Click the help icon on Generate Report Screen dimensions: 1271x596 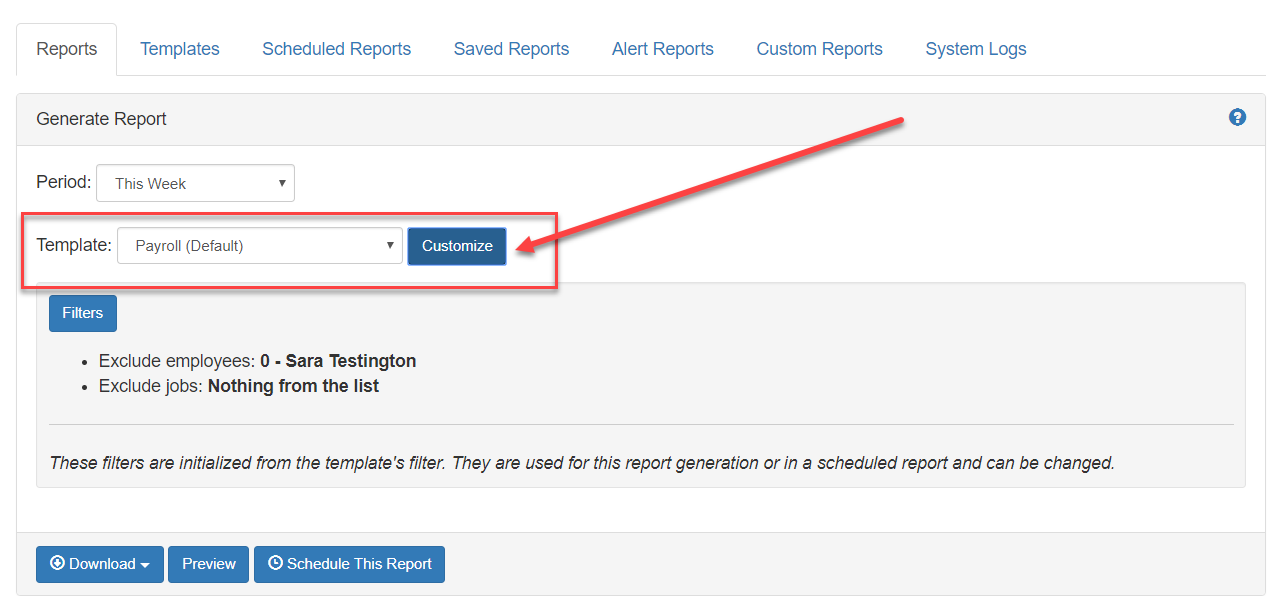pyautogui.click(x=1237, y=117)
